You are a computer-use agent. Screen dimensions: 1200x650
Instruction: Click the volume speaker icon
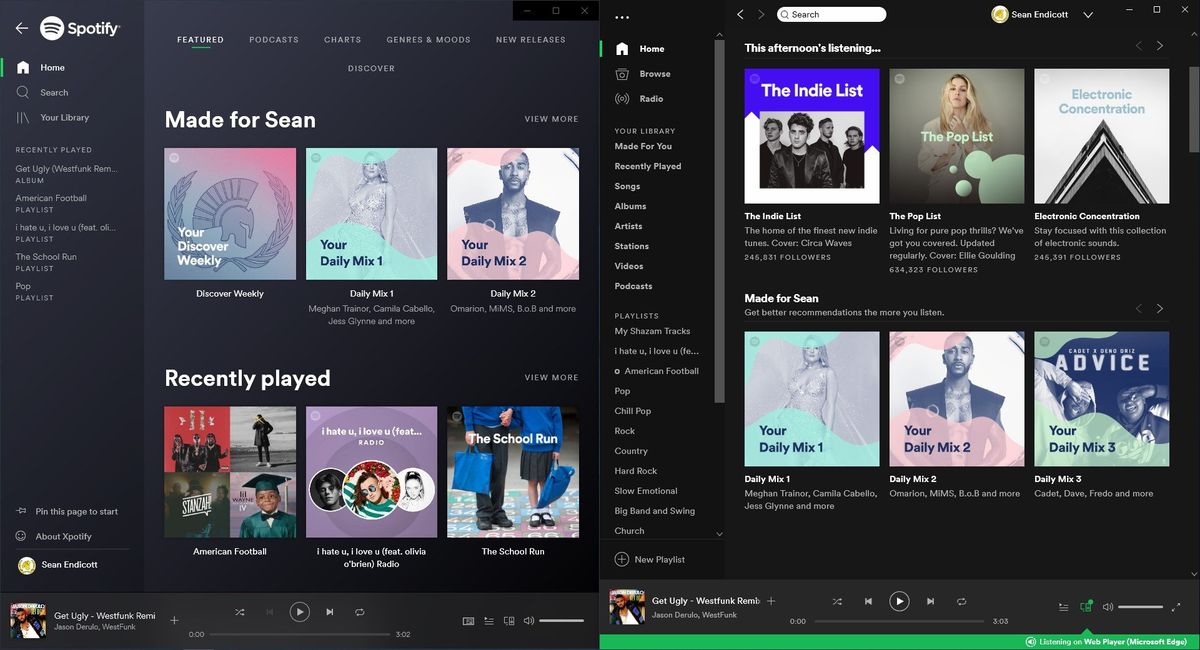click(x=1110, y=607)
